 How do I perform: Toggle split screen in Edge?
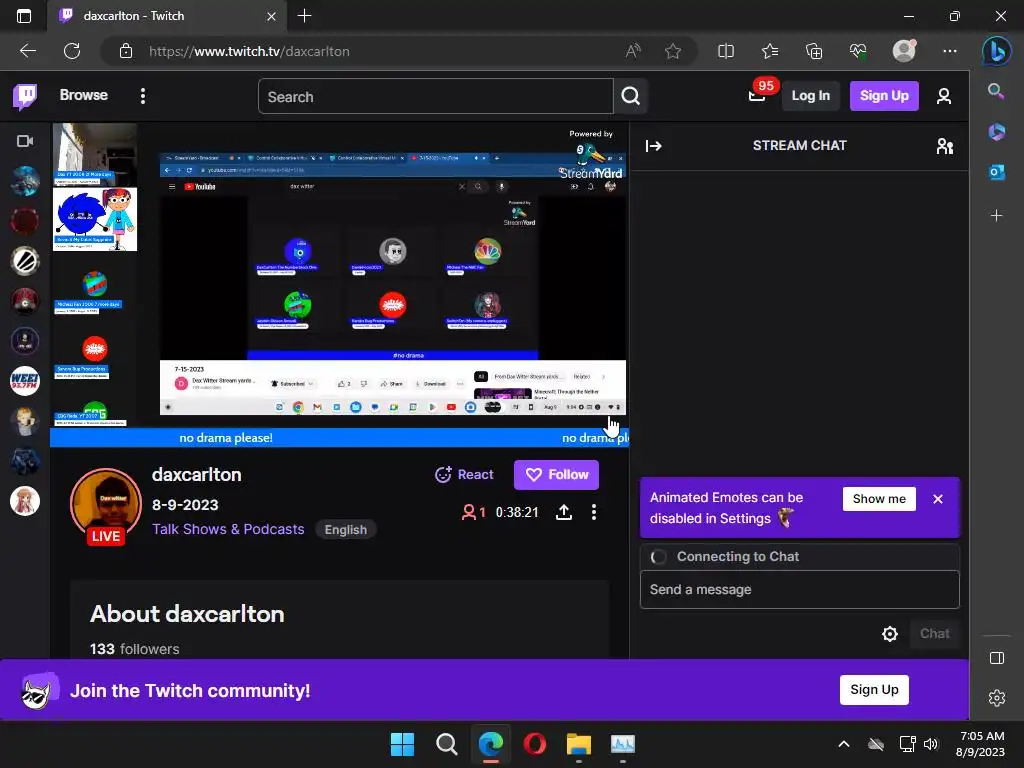point(726,51)
